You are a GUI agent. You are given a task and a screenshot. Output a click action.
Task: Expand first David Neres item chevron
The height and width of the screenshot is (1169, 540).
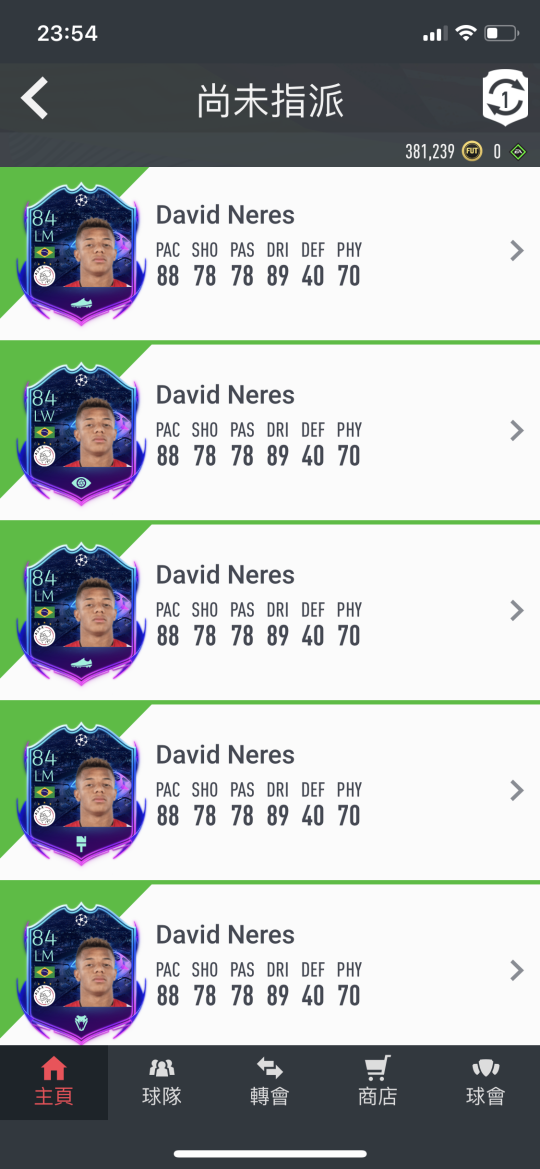point(516,250)
